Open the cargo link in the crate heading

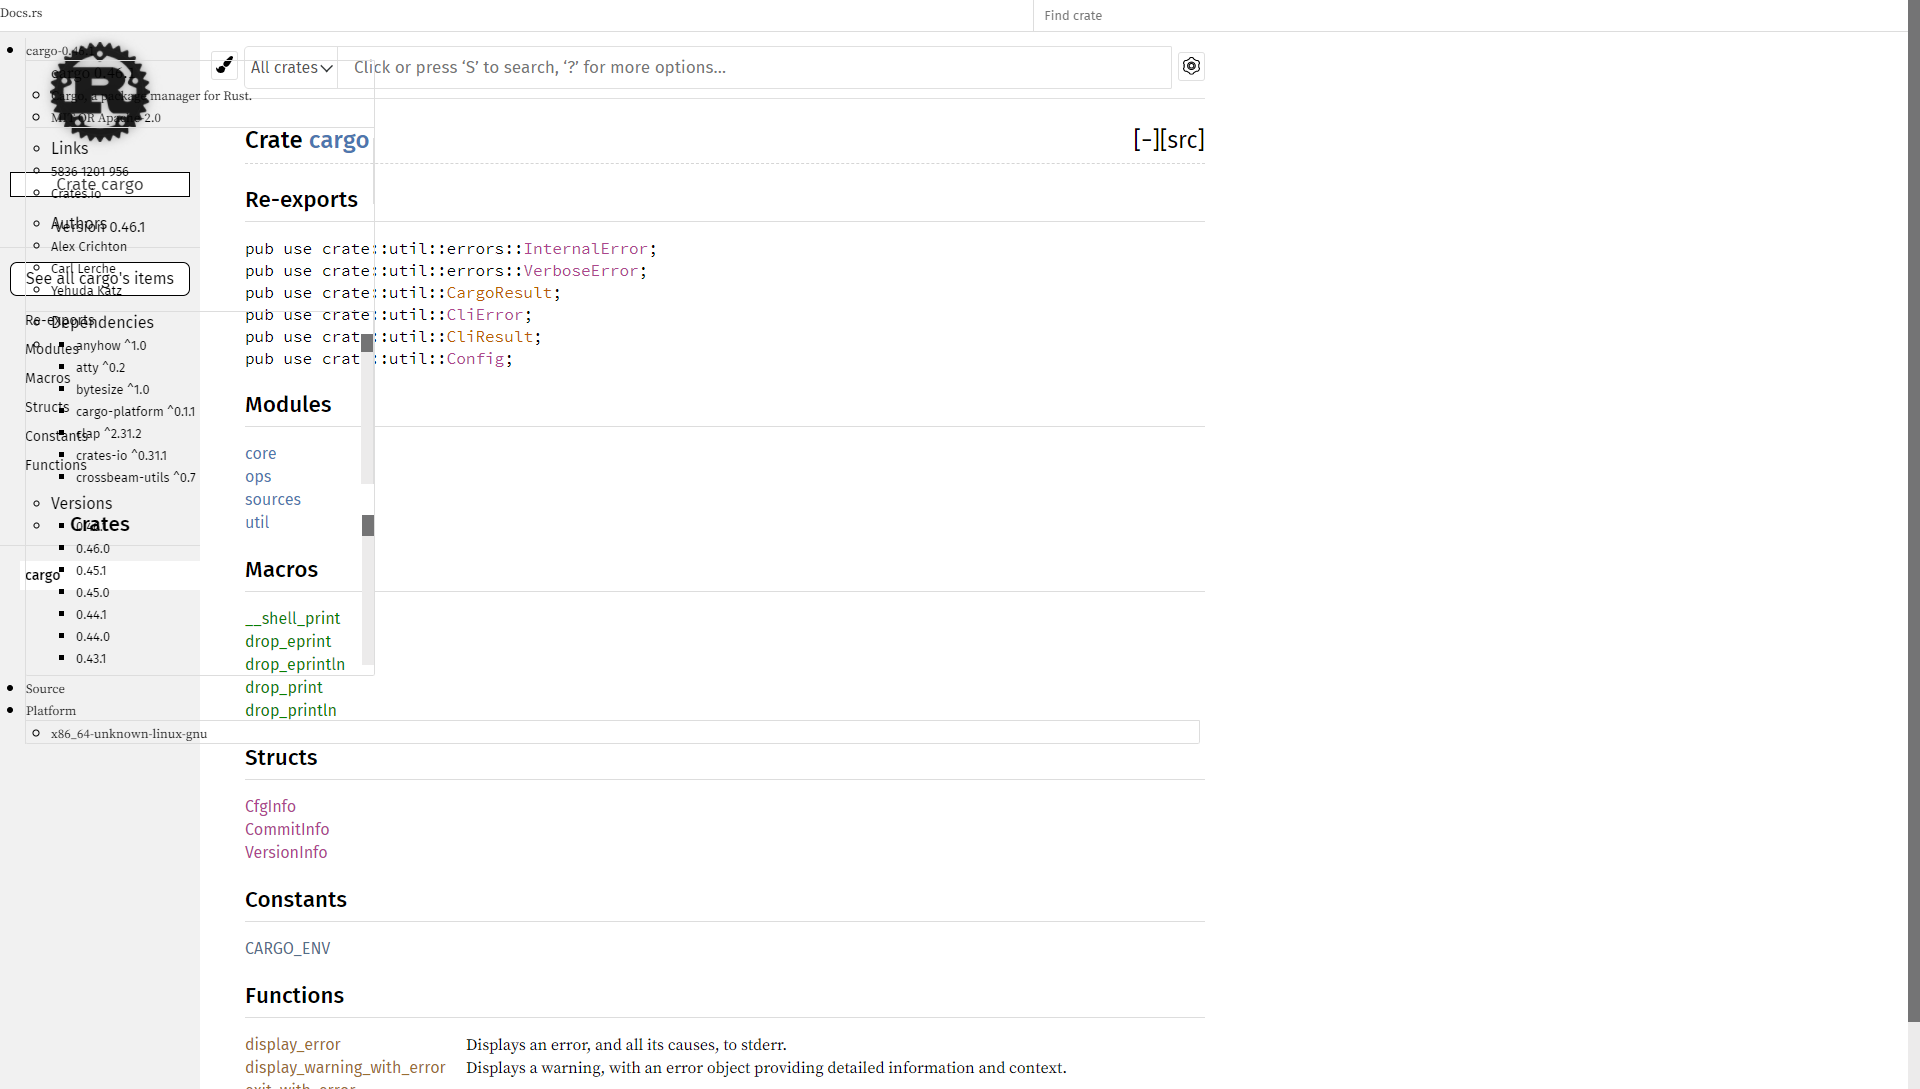(x=339, y=140)
